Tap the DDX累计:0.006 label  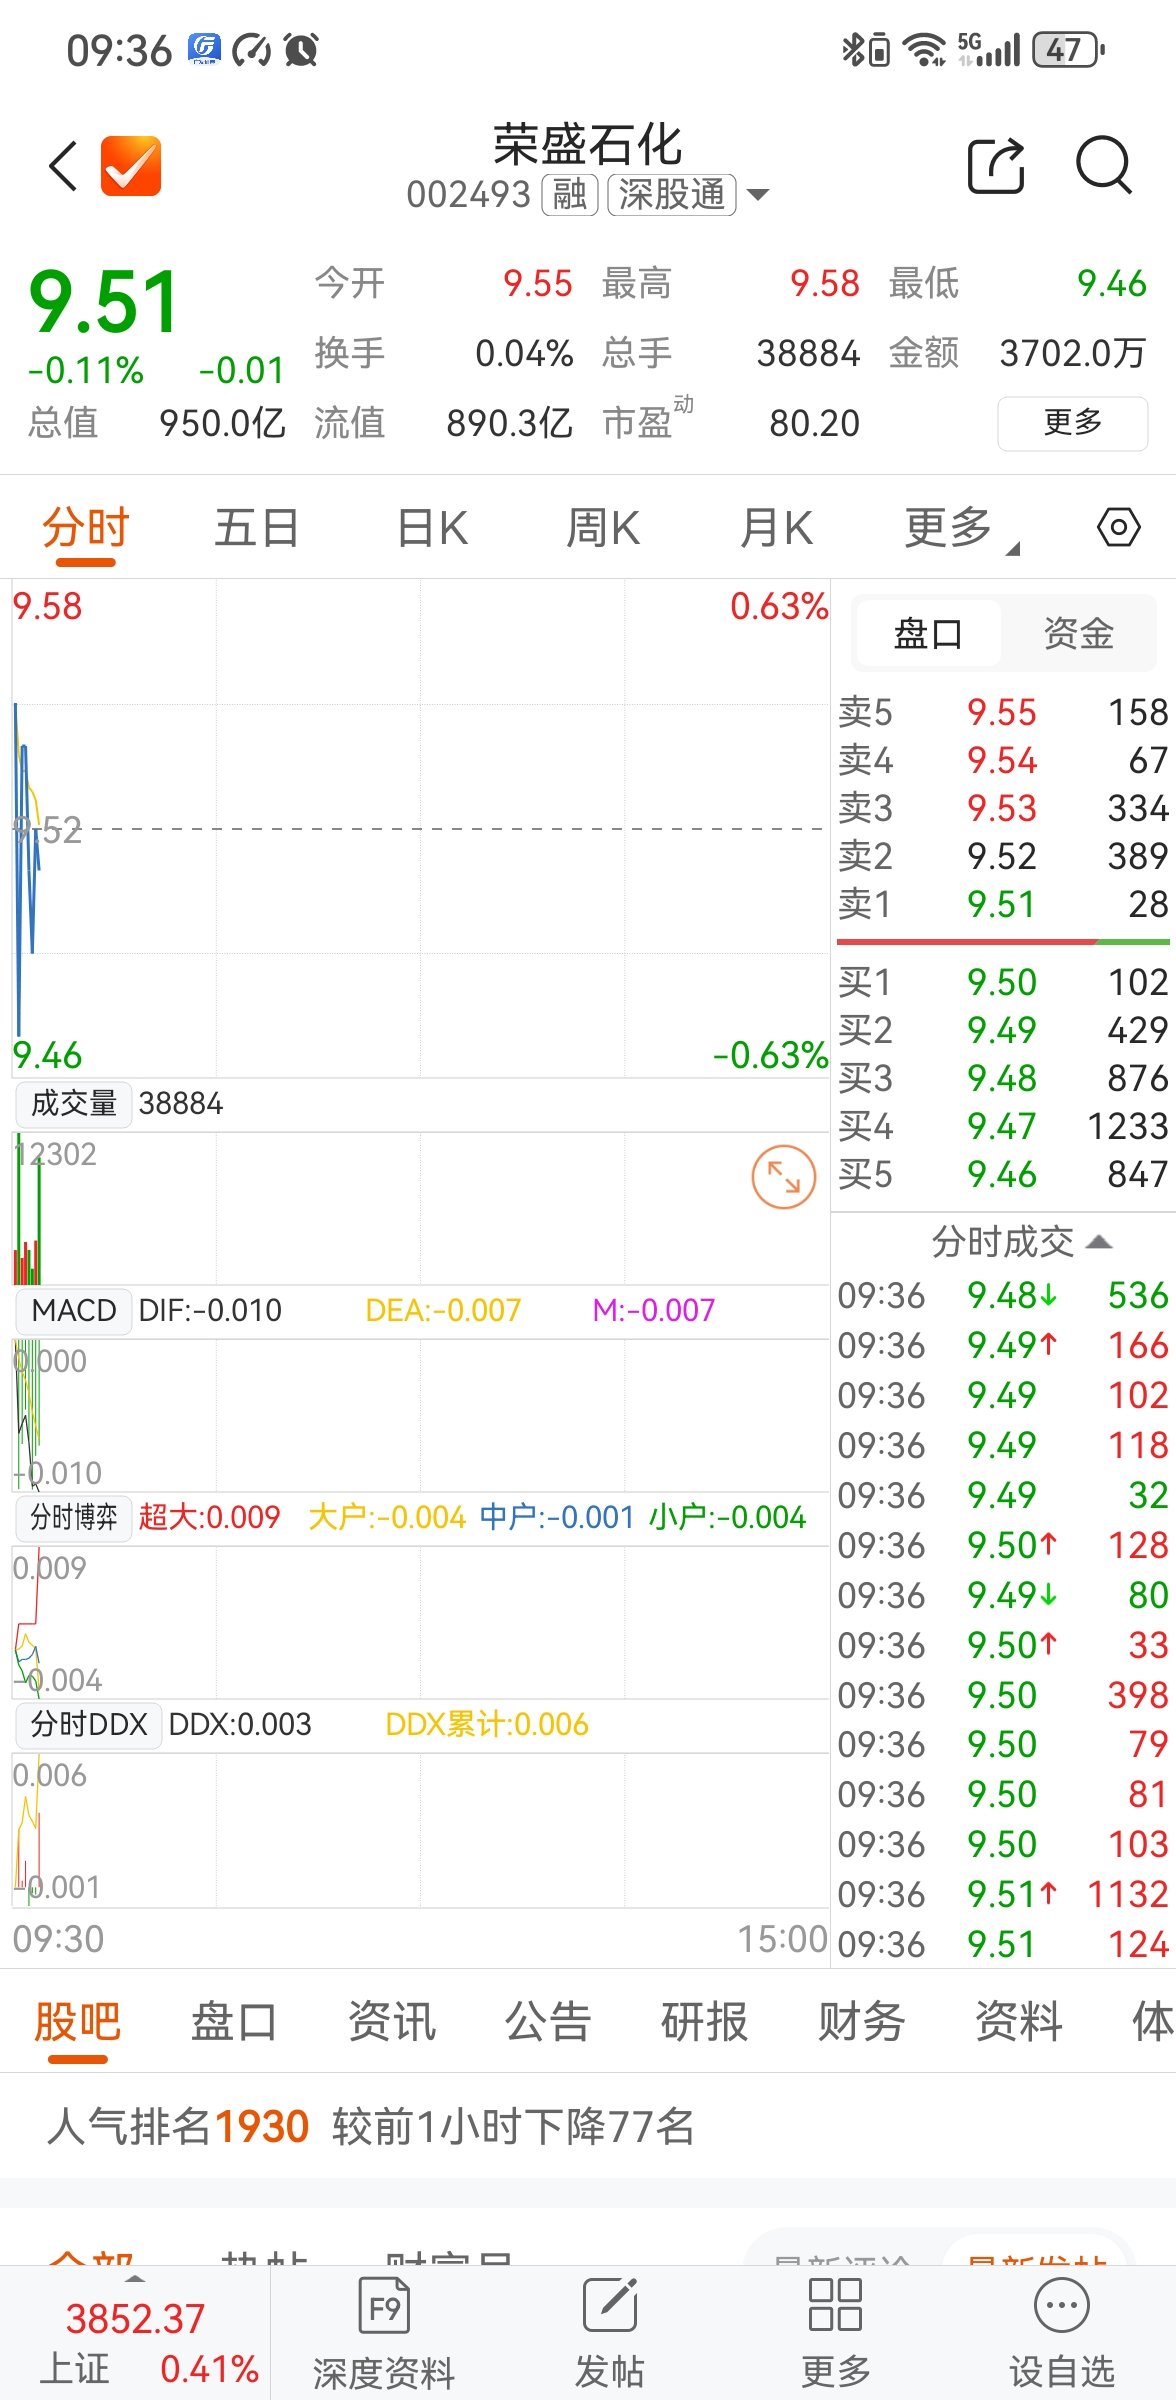coord(487,1724)
